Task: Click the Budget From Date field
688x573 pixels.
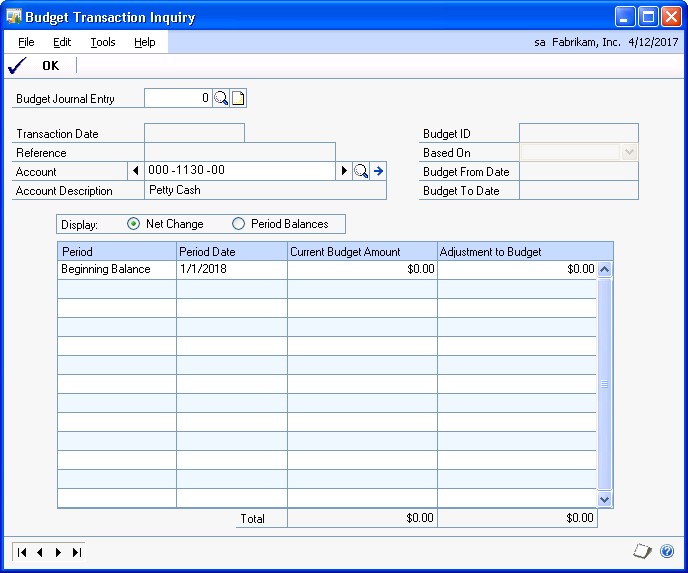Action: point(579,172)
